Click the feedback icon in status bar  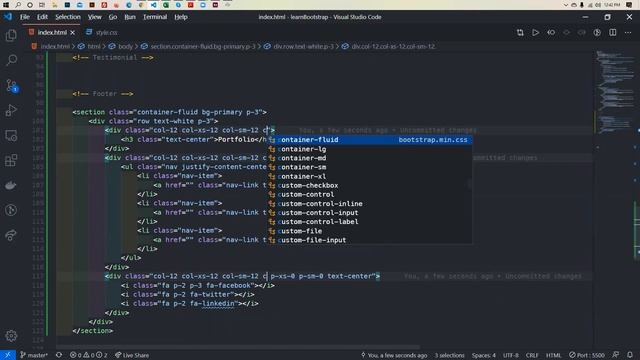tap(616, 355)
